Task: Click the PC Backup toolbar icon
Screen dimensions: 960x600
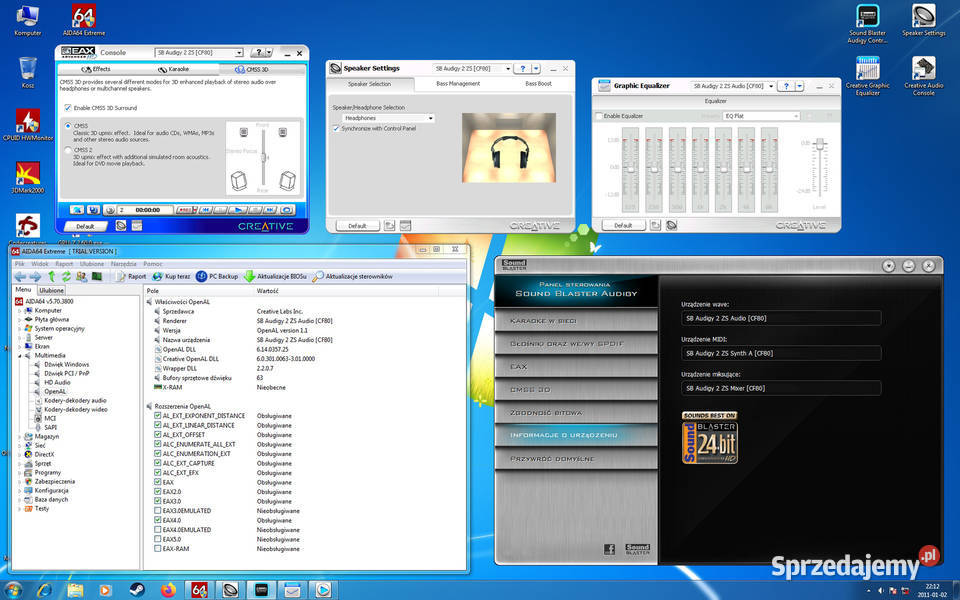Action: point(217,277)
